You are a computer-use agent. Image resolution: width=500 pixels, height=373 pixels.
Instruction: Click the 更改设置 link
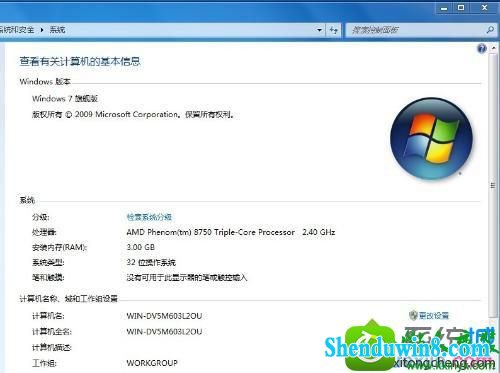pyautogui.click(x=434, y=315)
